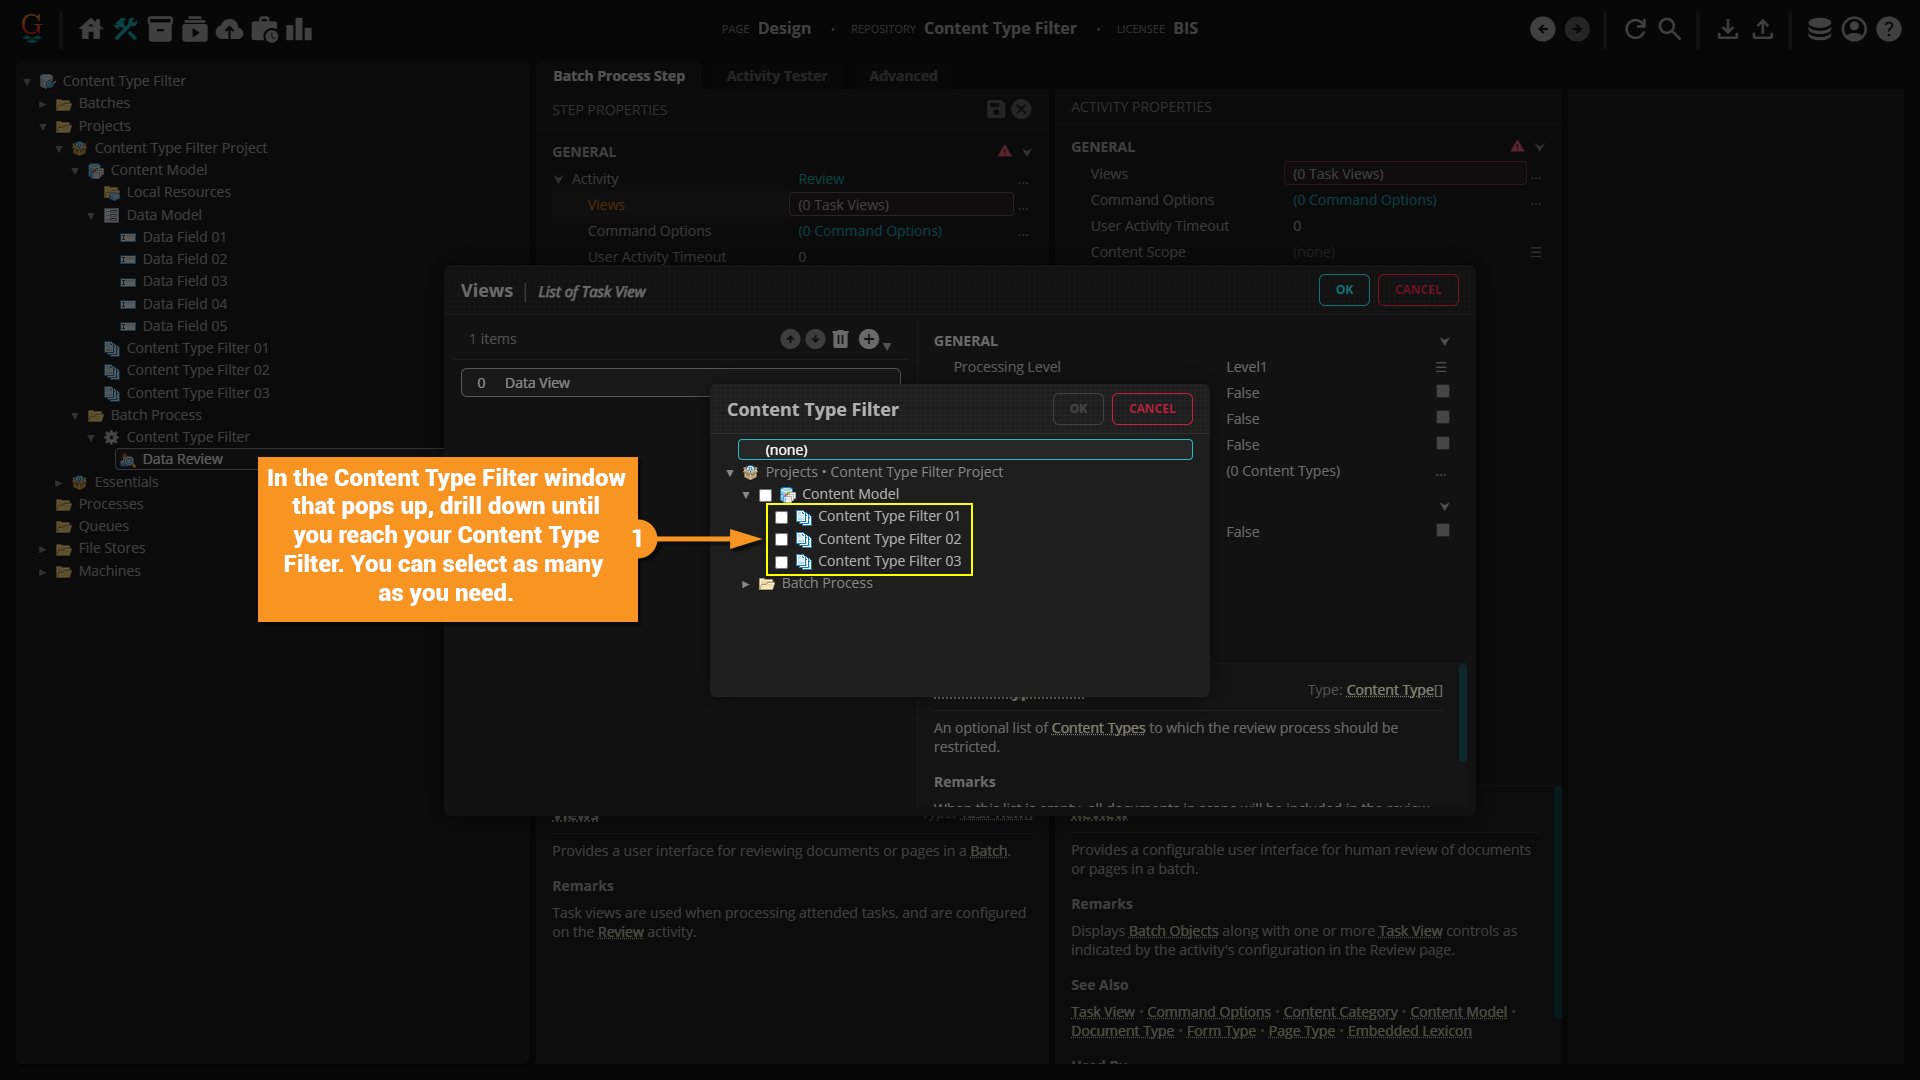Save step properties with the disk icon
Viewport: 1920px width, 1080px height.
(x=996, y=109)
